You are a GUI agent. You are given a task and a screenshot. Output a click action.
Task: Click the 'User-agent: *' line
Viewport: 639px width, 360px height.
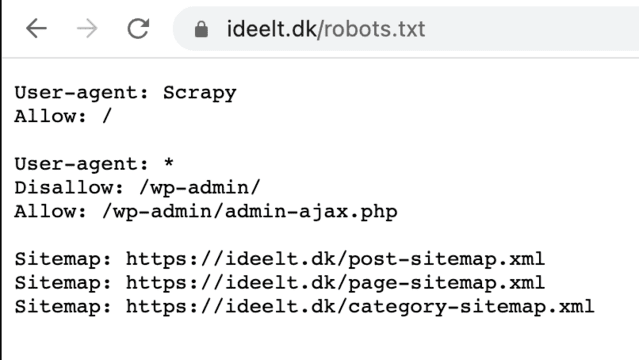[94, 164]
